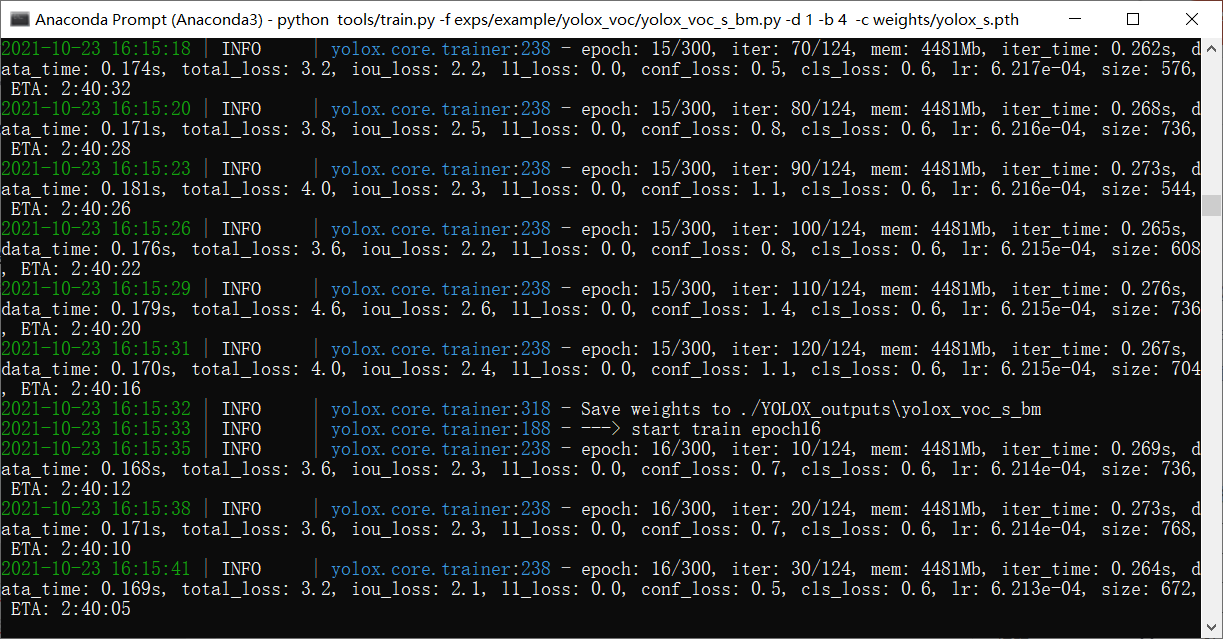Click the scrollbar up arrow
The height and width of the screenshot is (639, 1223).
tap(1212, 47)
